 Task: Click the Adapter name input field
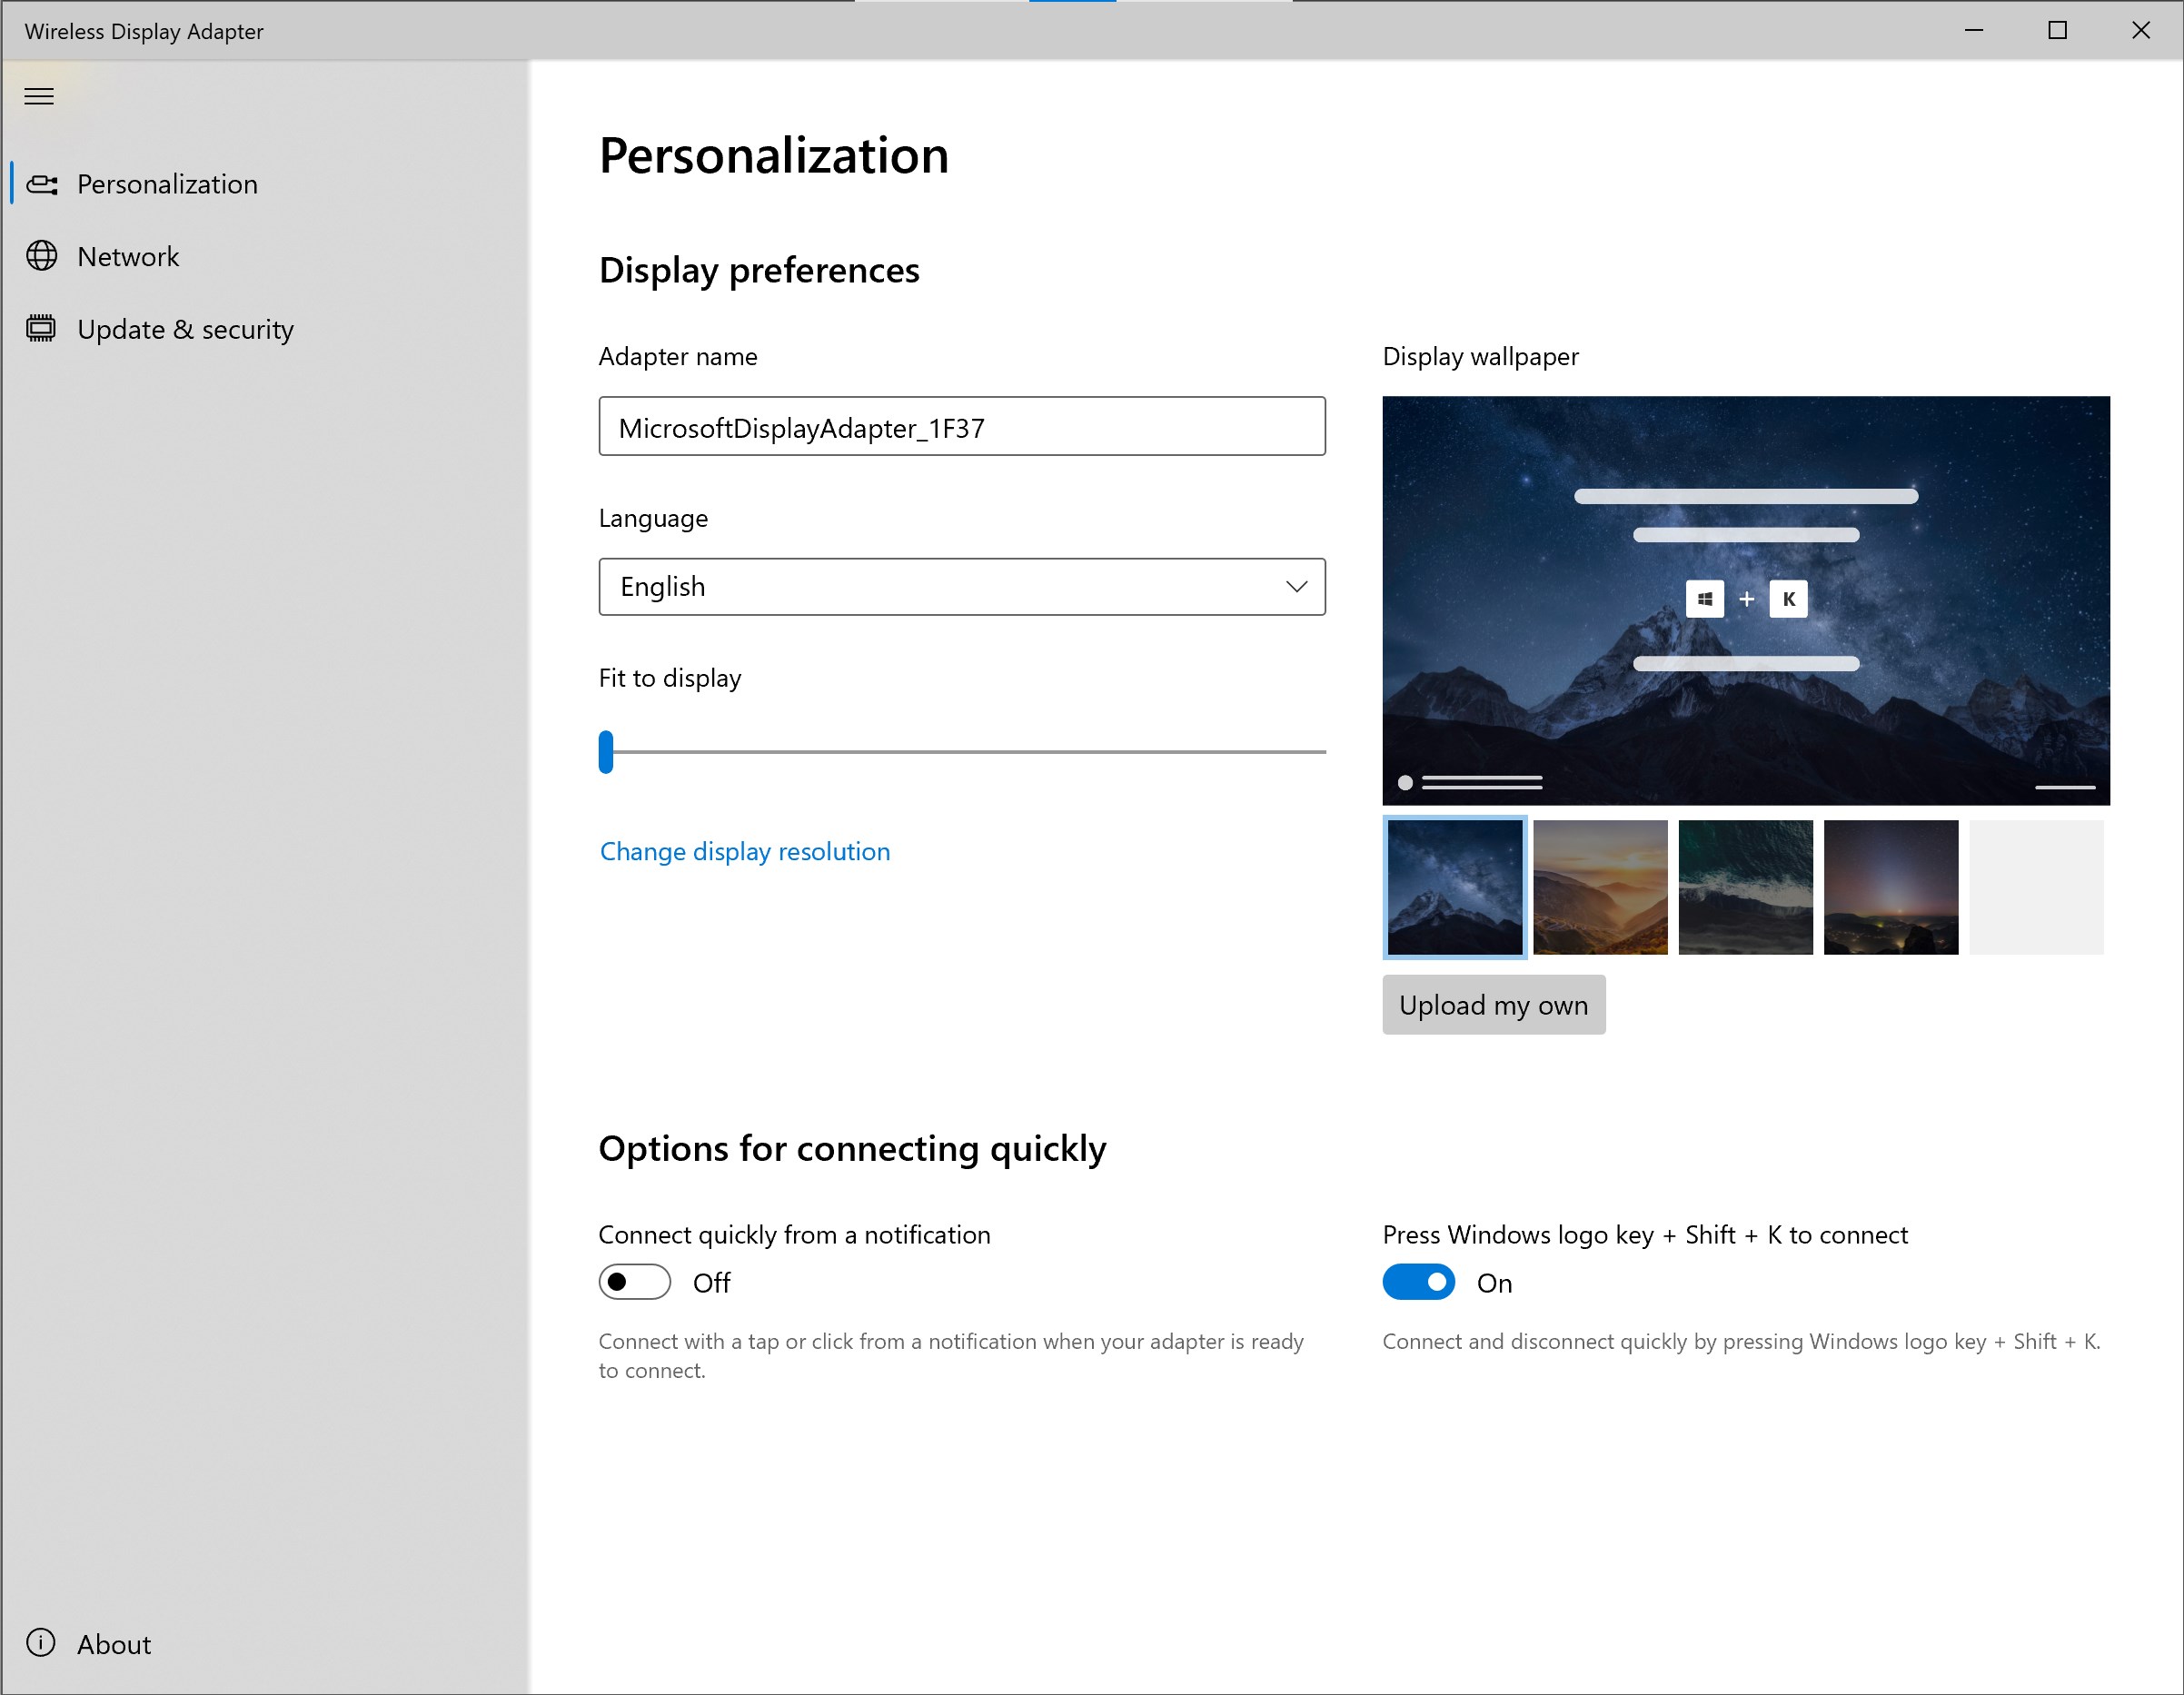pos(963,425)
